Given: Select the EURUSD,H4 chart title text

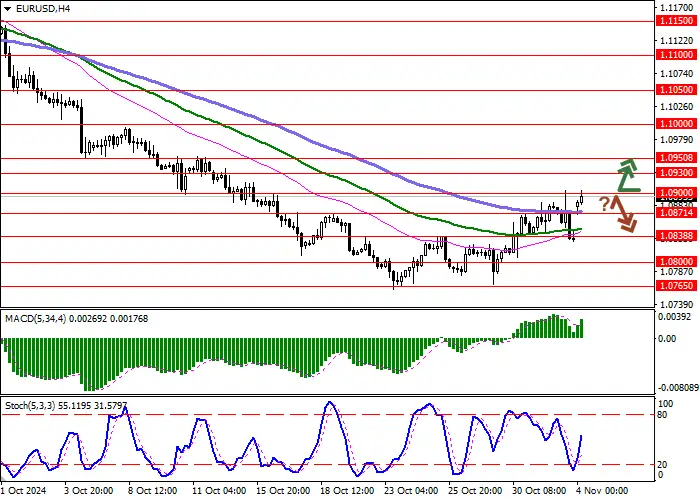Looking at the screenshot, I should tap(43, 8).
